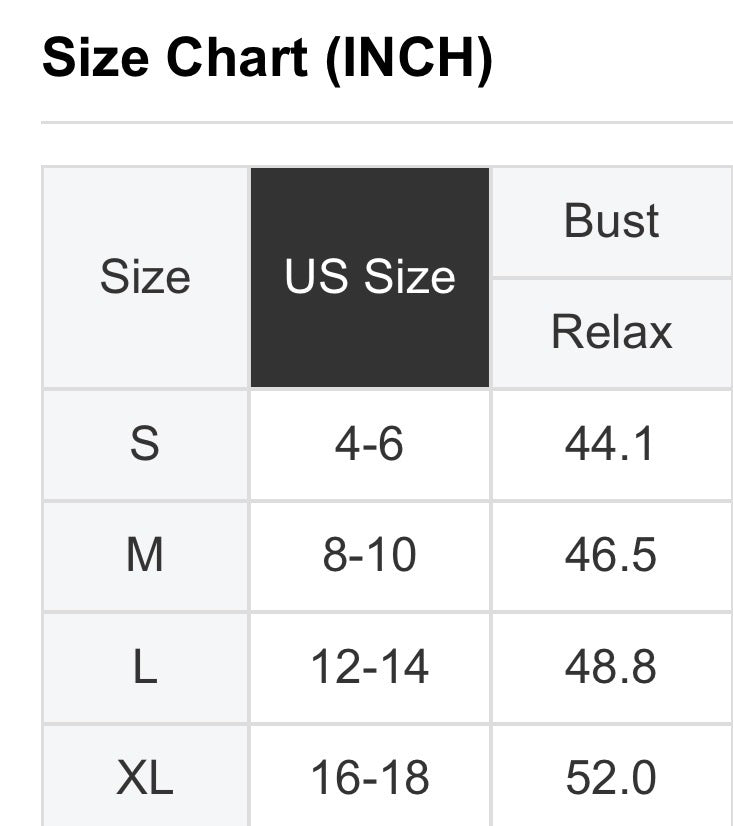Click the 4-6 US size cell

[369, 443]
